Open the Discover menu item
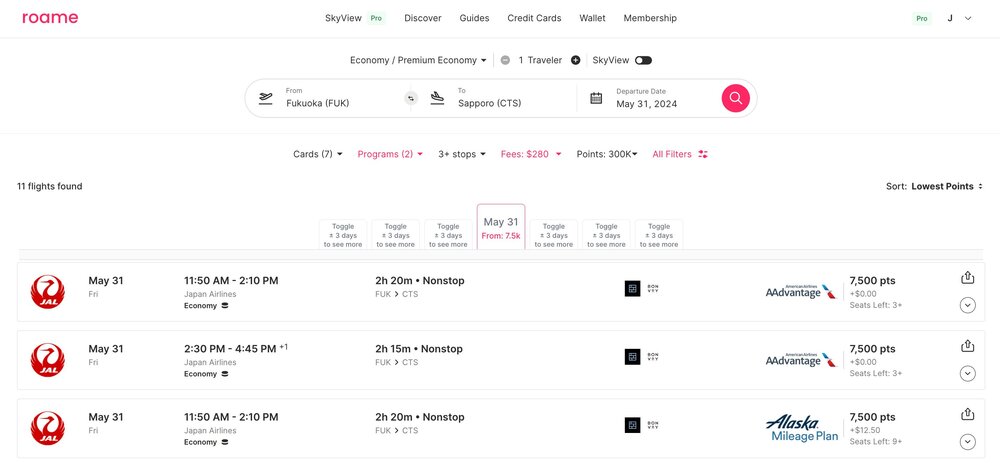 (x=422, y=18)
